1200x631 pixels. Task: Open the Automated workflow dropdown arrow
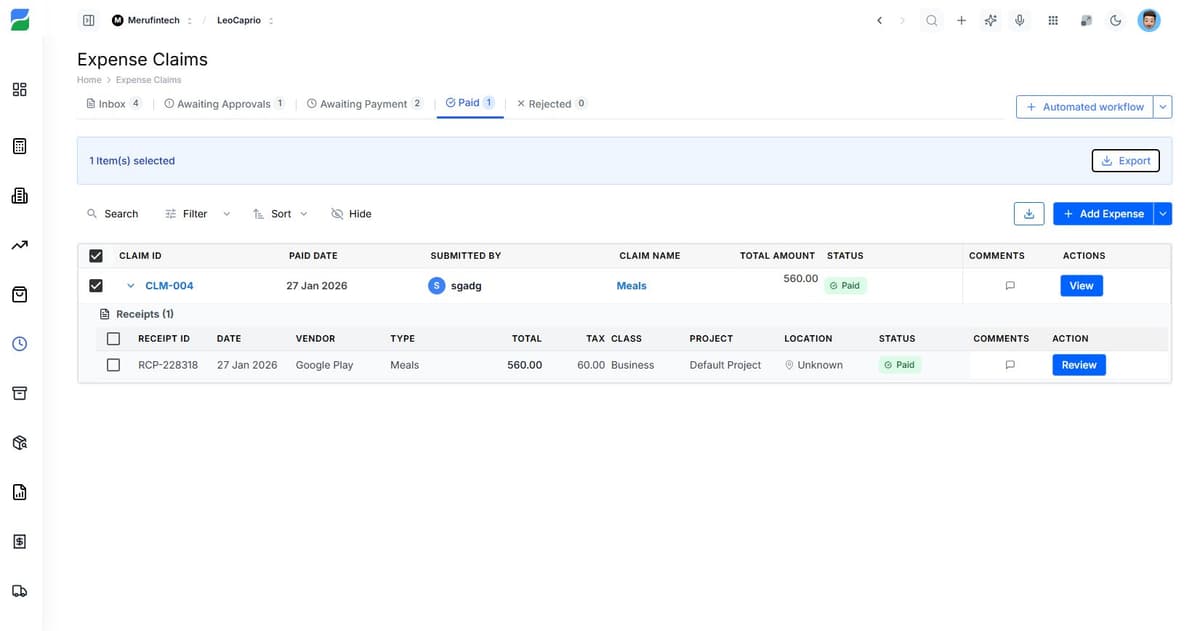1162,106
